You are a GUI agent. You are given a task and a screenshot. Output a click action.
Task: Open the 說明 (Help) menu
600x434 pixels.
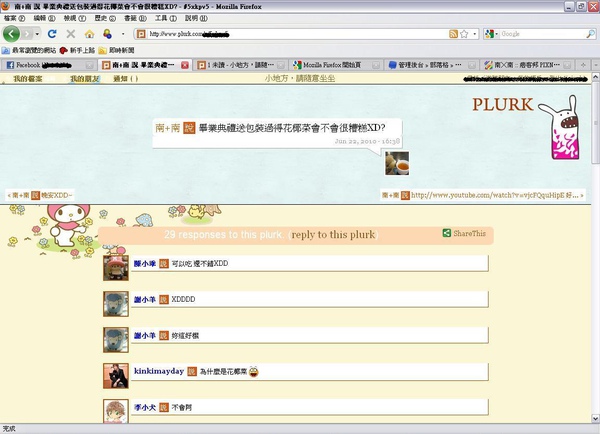tap(196, 18)
